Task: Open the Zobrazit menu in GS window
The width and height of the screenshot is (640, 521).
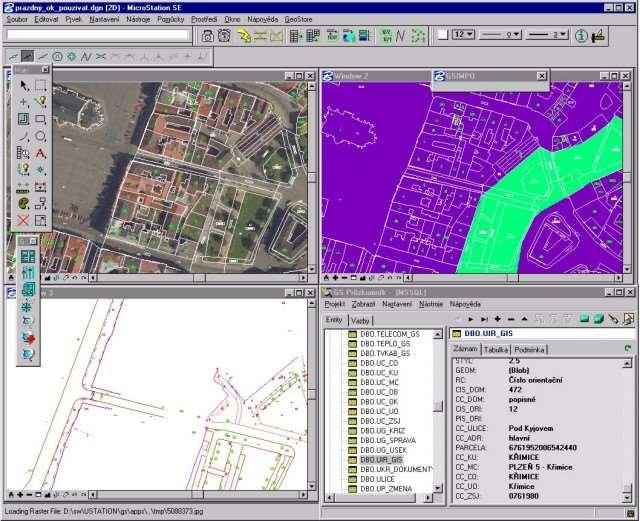Action: [363, 304]
